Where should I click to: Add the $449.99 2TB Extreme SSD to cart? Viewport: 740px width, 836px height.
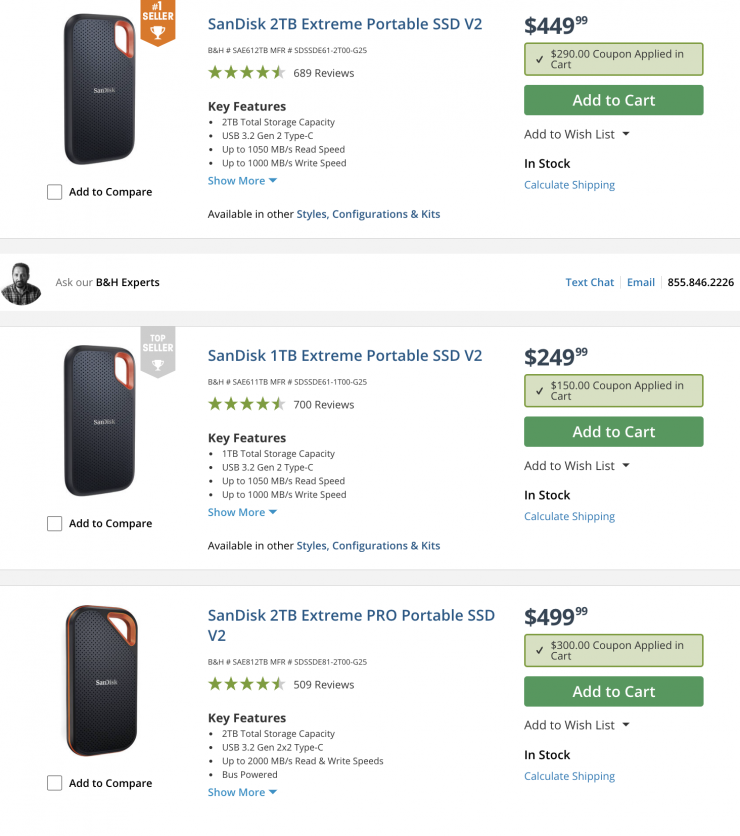(613, 100)
